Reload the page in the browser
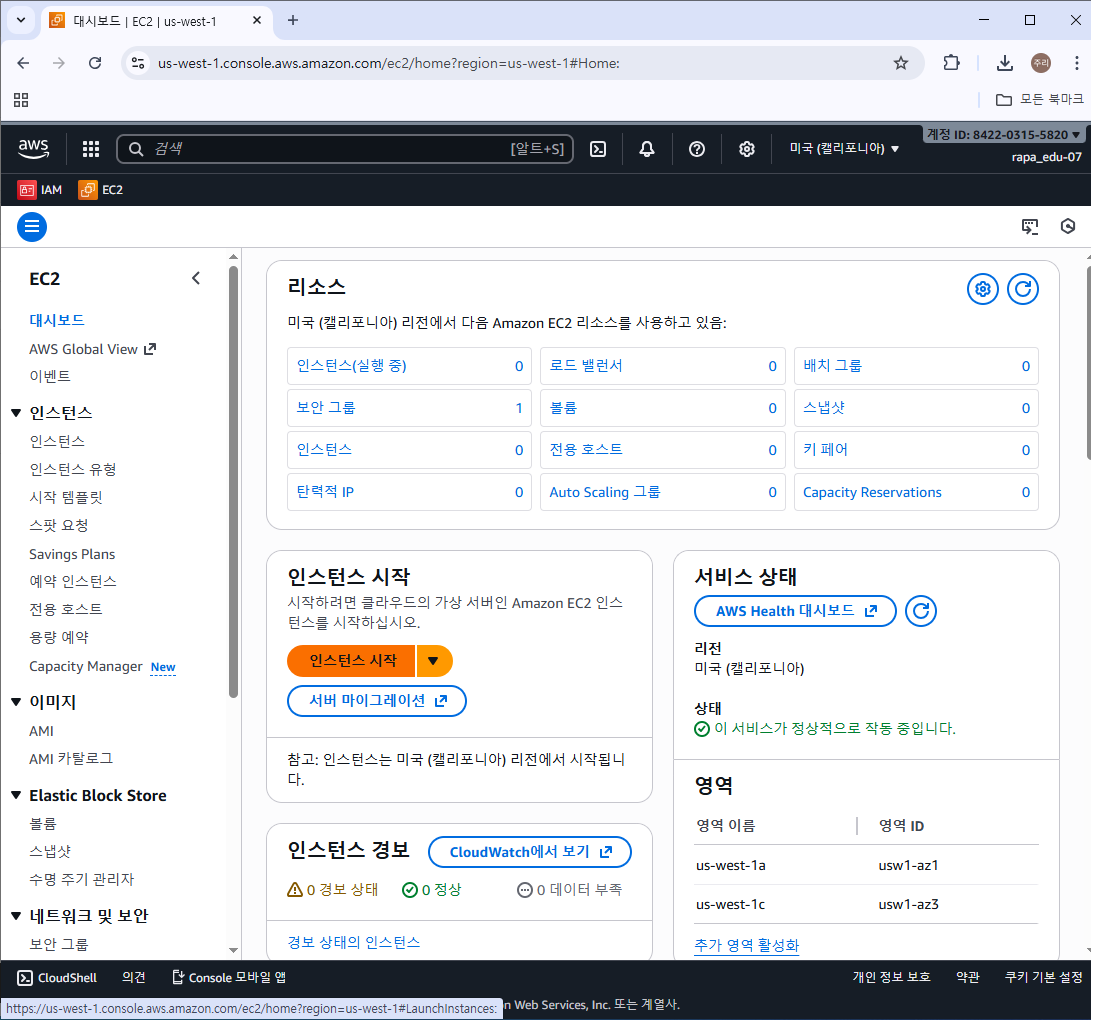This screenshot has height=1020, width=1100. point(95,63)
